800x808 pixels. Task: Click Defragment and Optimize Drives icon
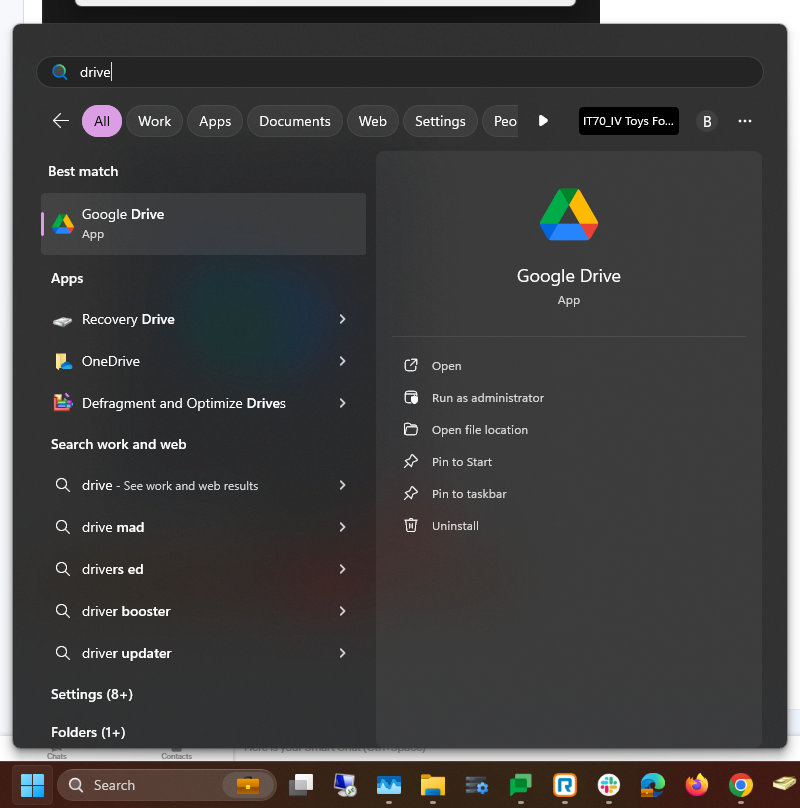click(x=63, y=403)
